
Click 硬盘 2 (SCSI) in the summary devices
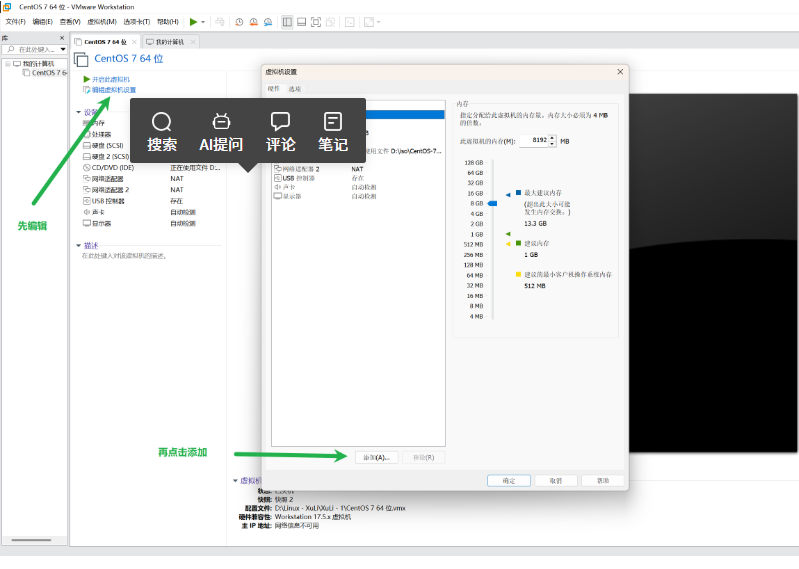tap(106, 156)
